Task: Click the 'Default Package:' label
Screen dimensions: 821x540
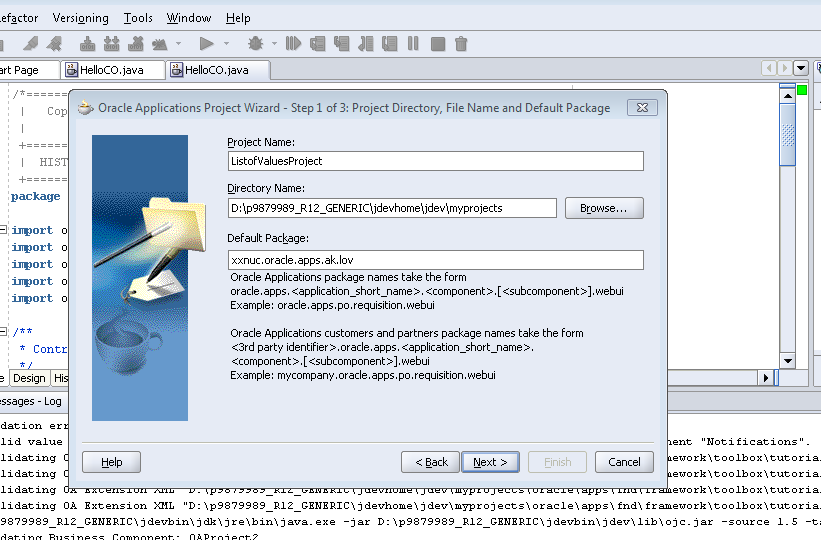Action: coord(268,238)
